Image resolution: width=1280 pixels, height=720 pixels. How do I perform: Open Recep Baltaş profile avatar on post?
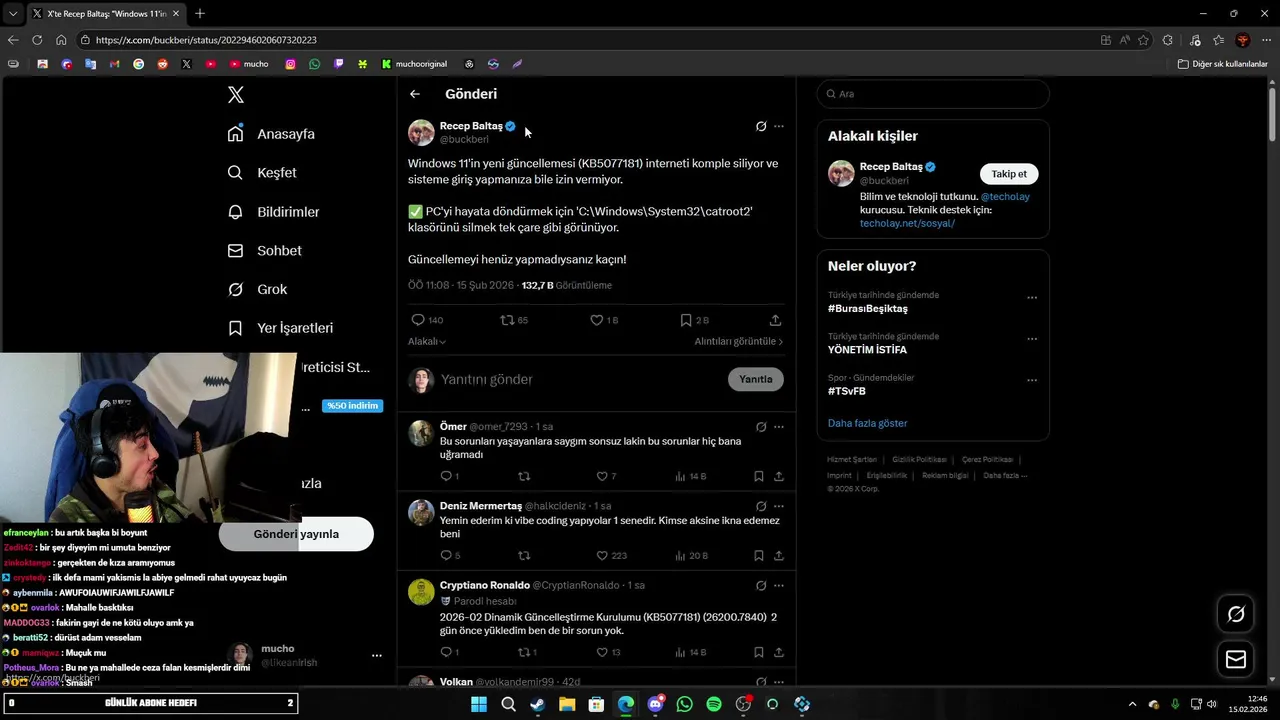pos(421,132)
